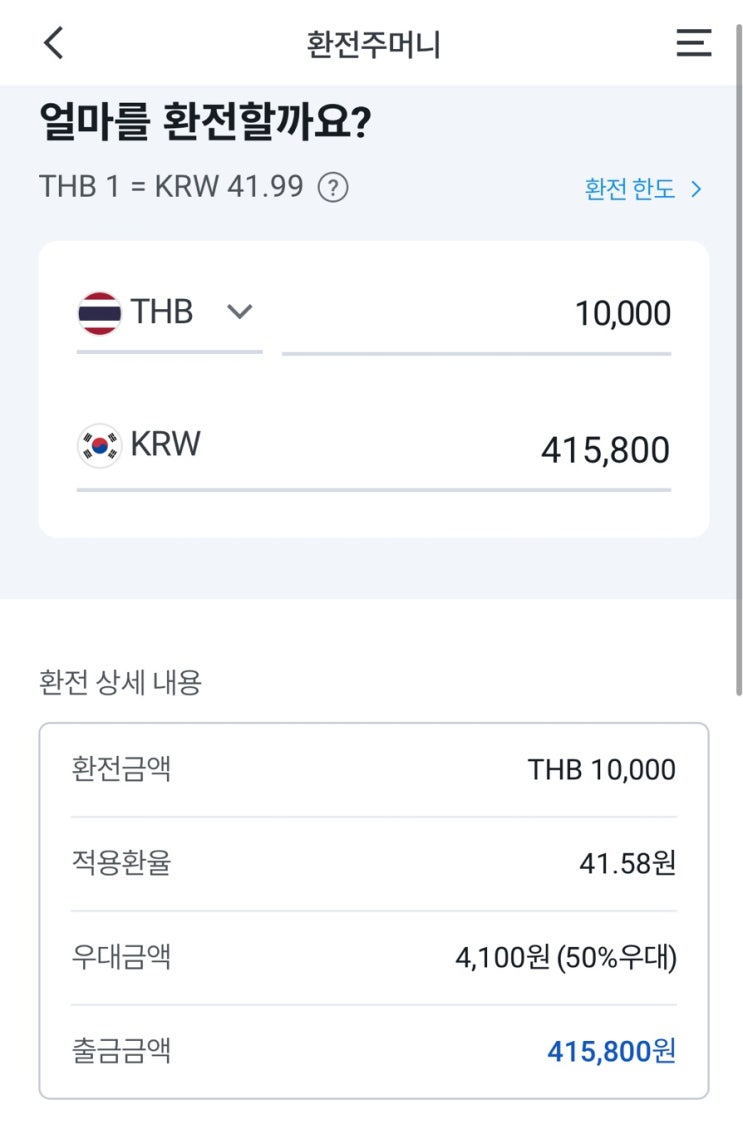Open the hamburger menu icon
The width and height of the screenshot is (743, 1139).
pos(693,43)
